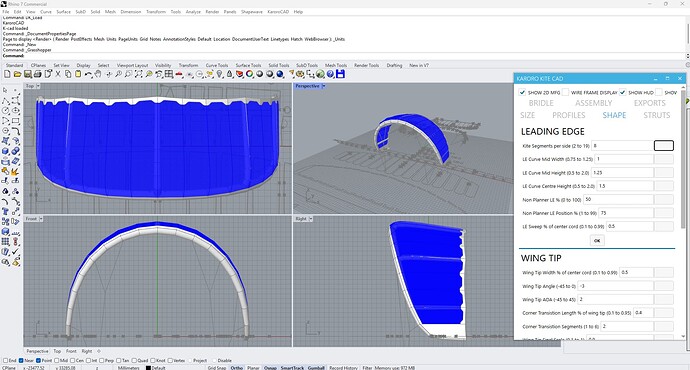Select the Polyline tool in left sidebar
Viewport: 690px width, 370px height.
point(5,100)
